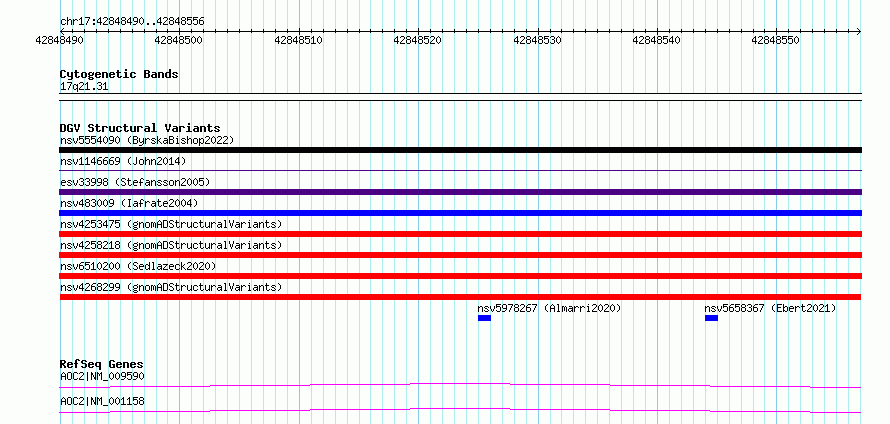Open variant nsv483009 (Iafrate2004) label

pos(129,203)
